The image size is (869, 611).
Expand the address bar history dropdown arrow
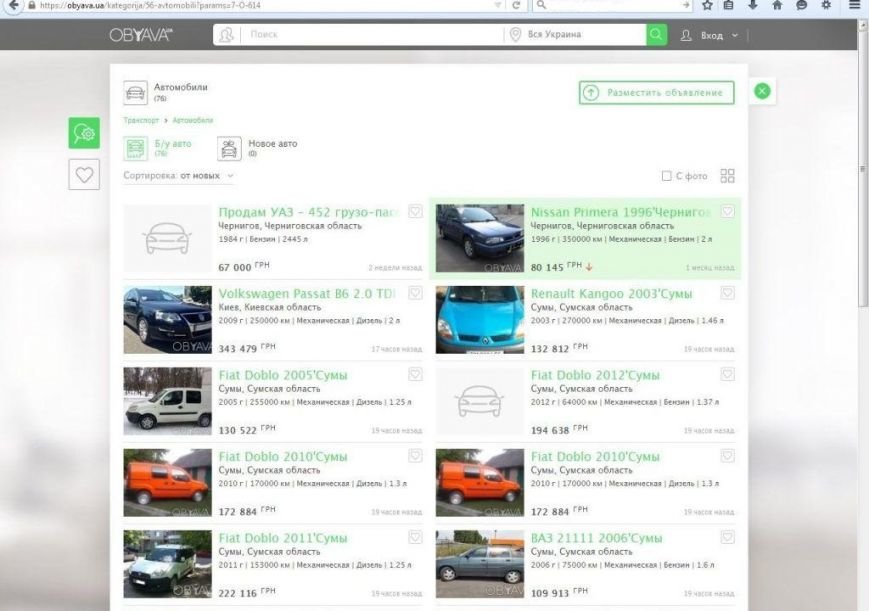[x=498, y=5]
